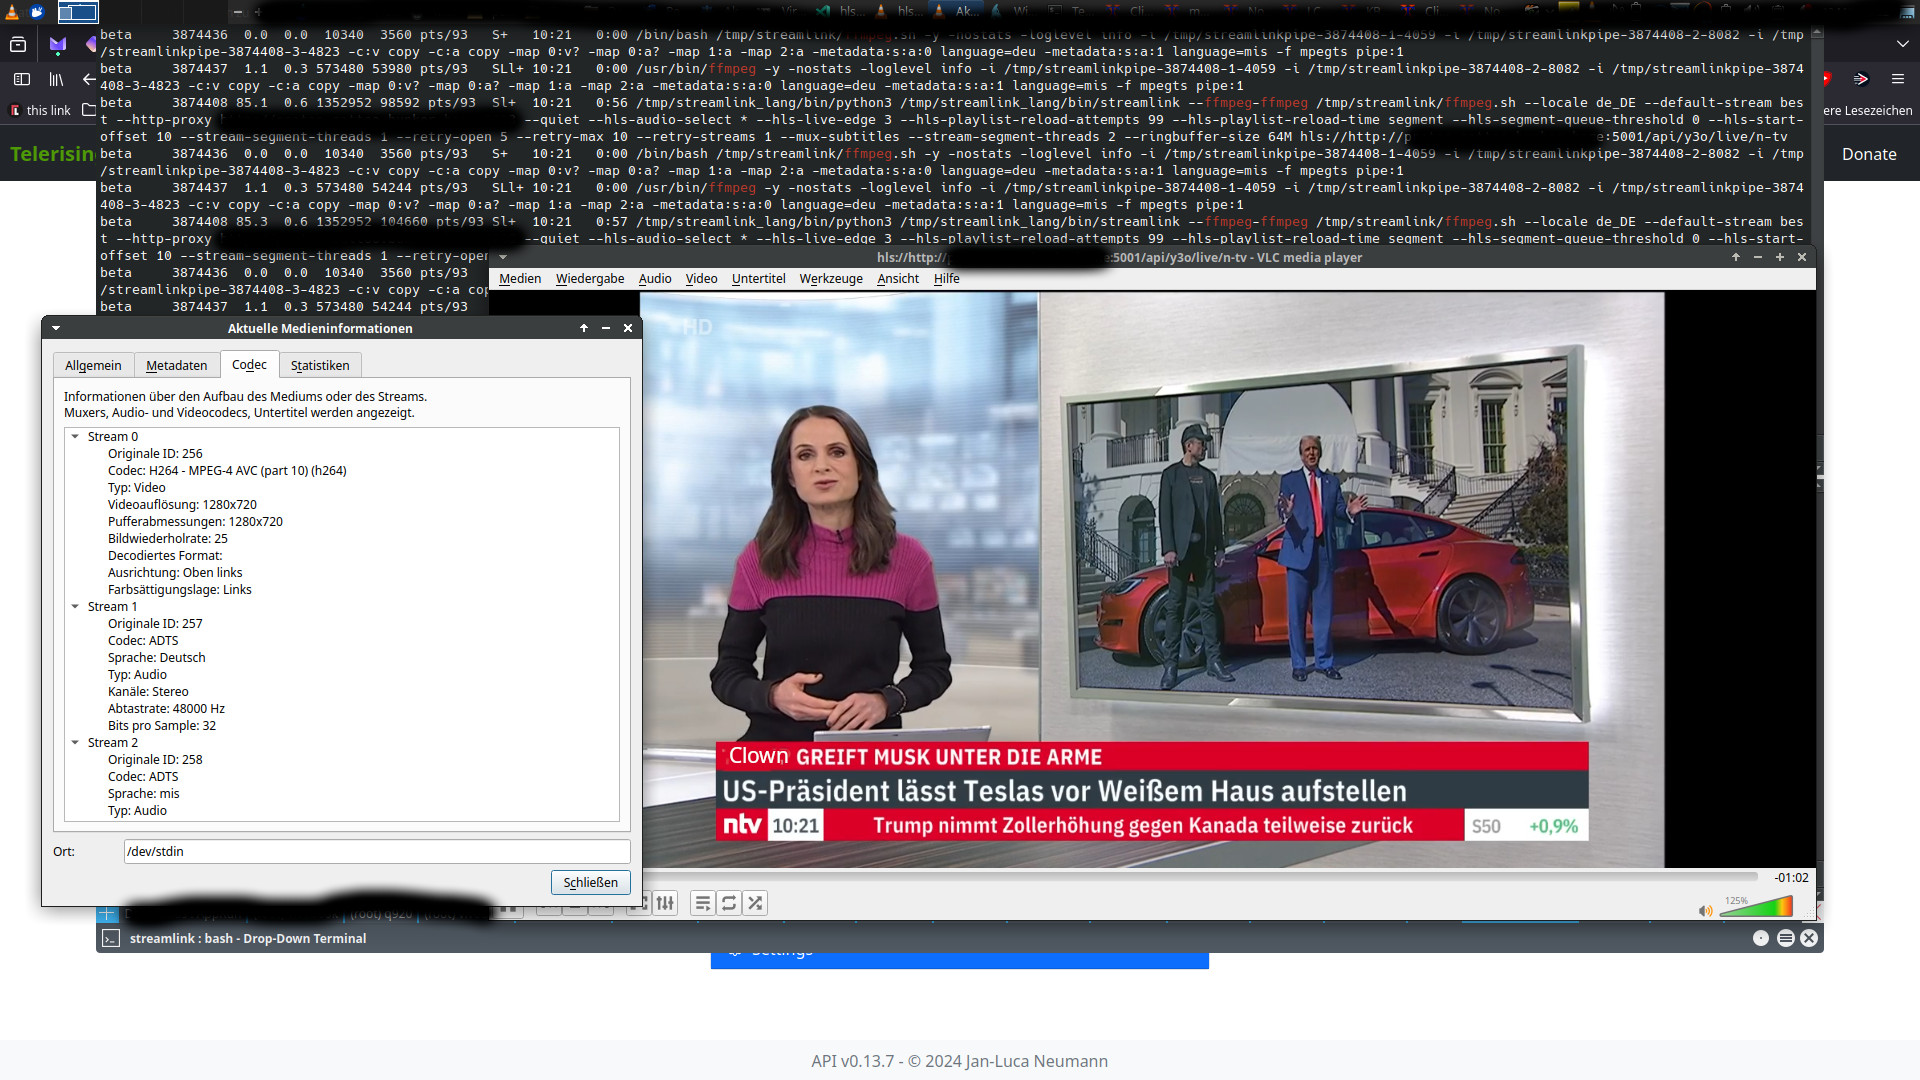Keep VLC window above others arrow icon
1920x1080 pixels.
coord(1736,257)
